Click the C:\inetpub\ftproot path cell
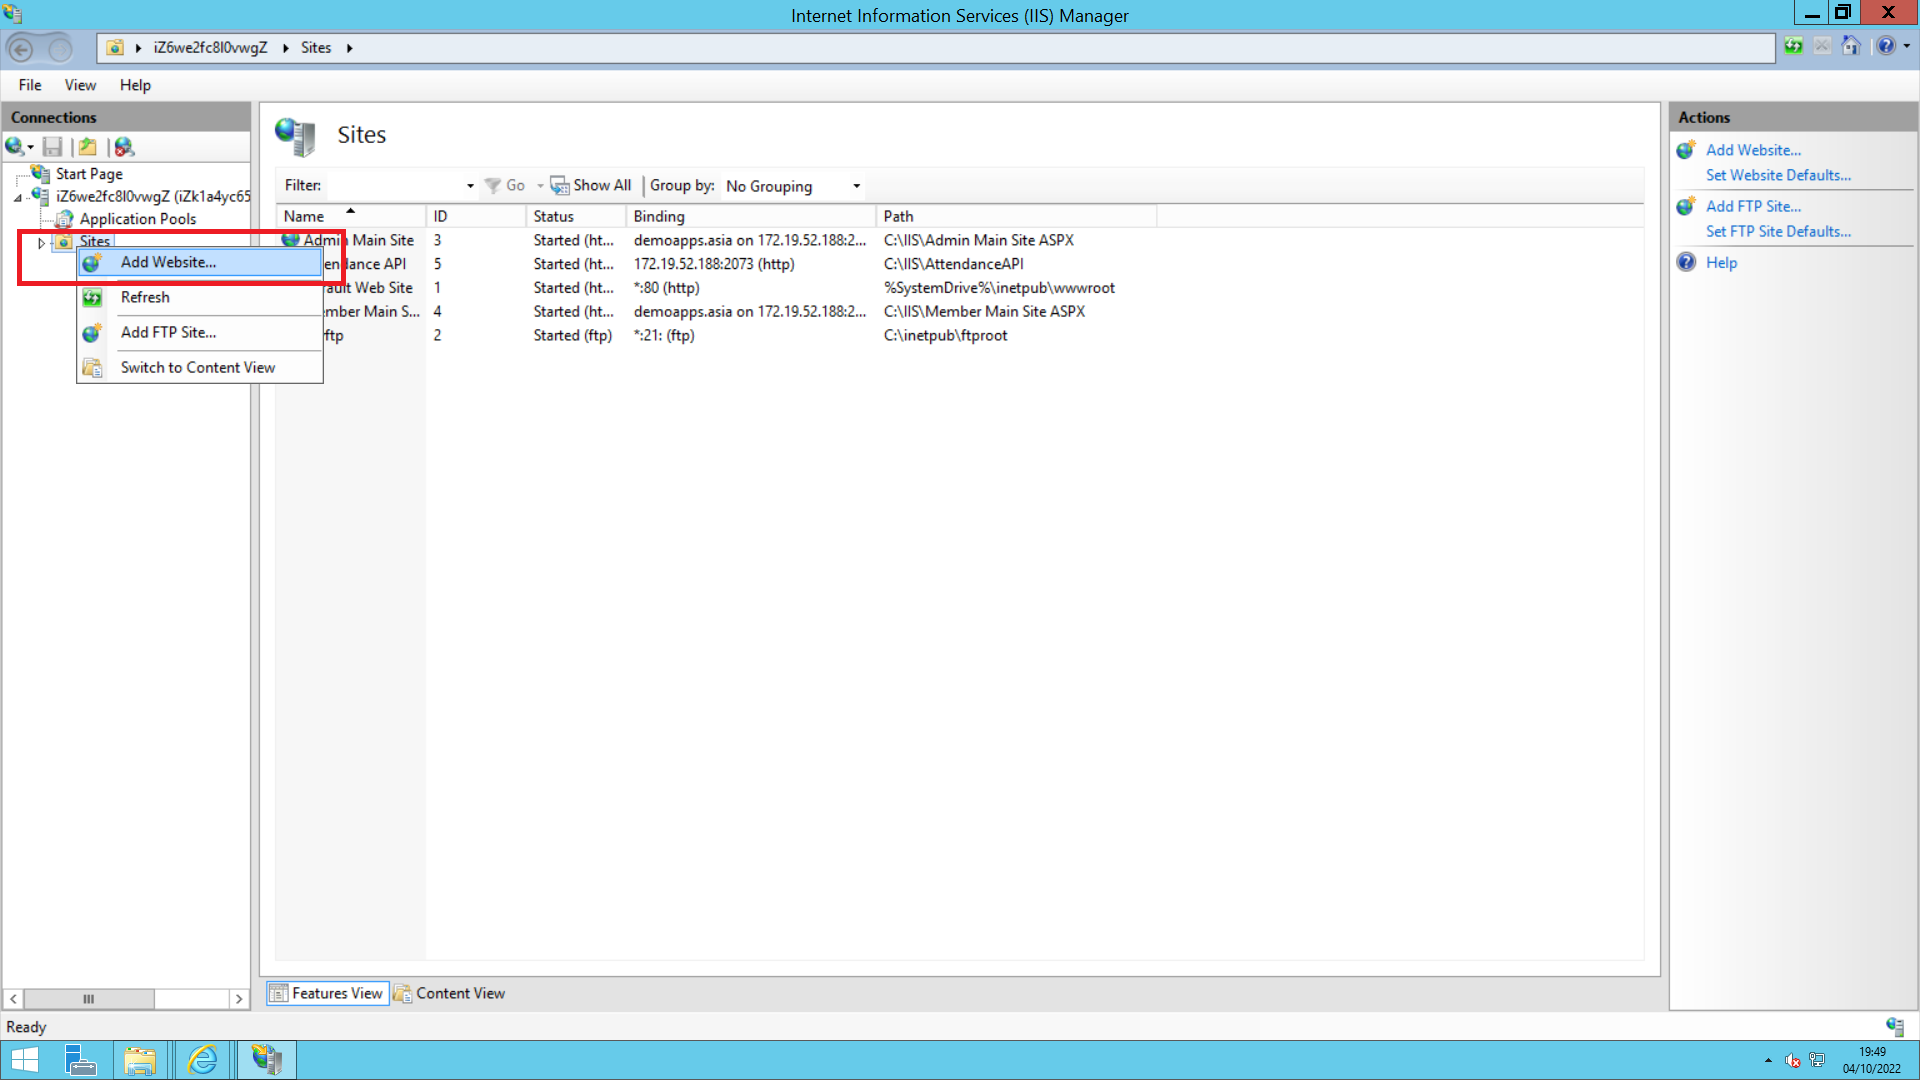This screenshot has height=1080, width=1920. [945, 335]
